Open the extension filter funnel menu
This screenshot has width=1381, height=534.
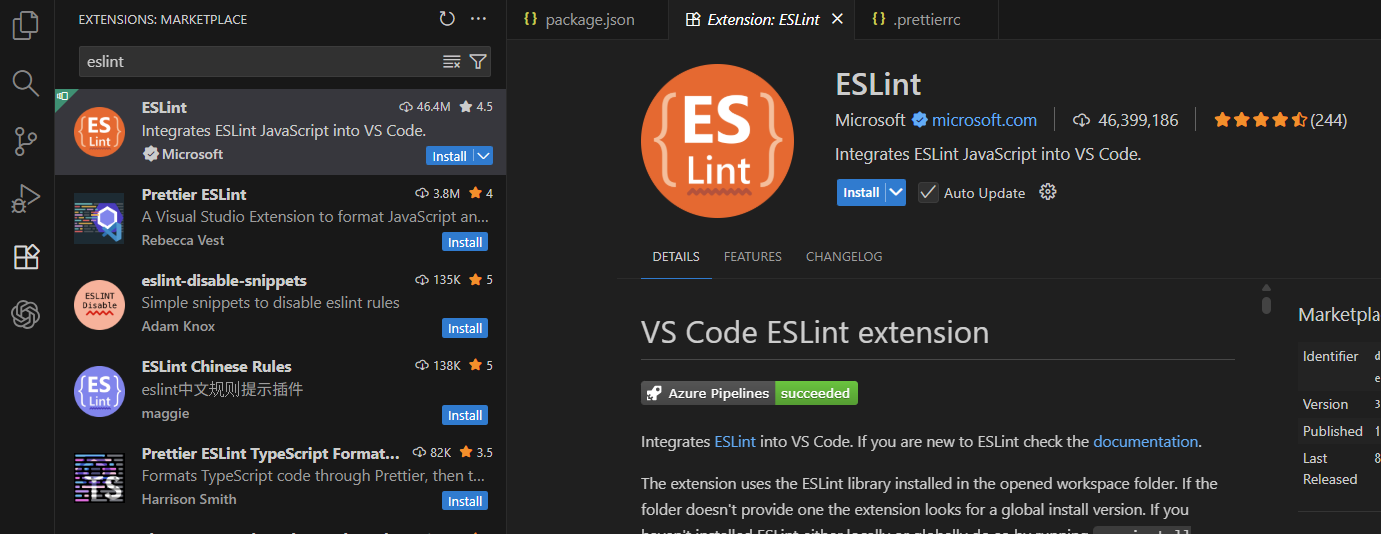[478, 62]
